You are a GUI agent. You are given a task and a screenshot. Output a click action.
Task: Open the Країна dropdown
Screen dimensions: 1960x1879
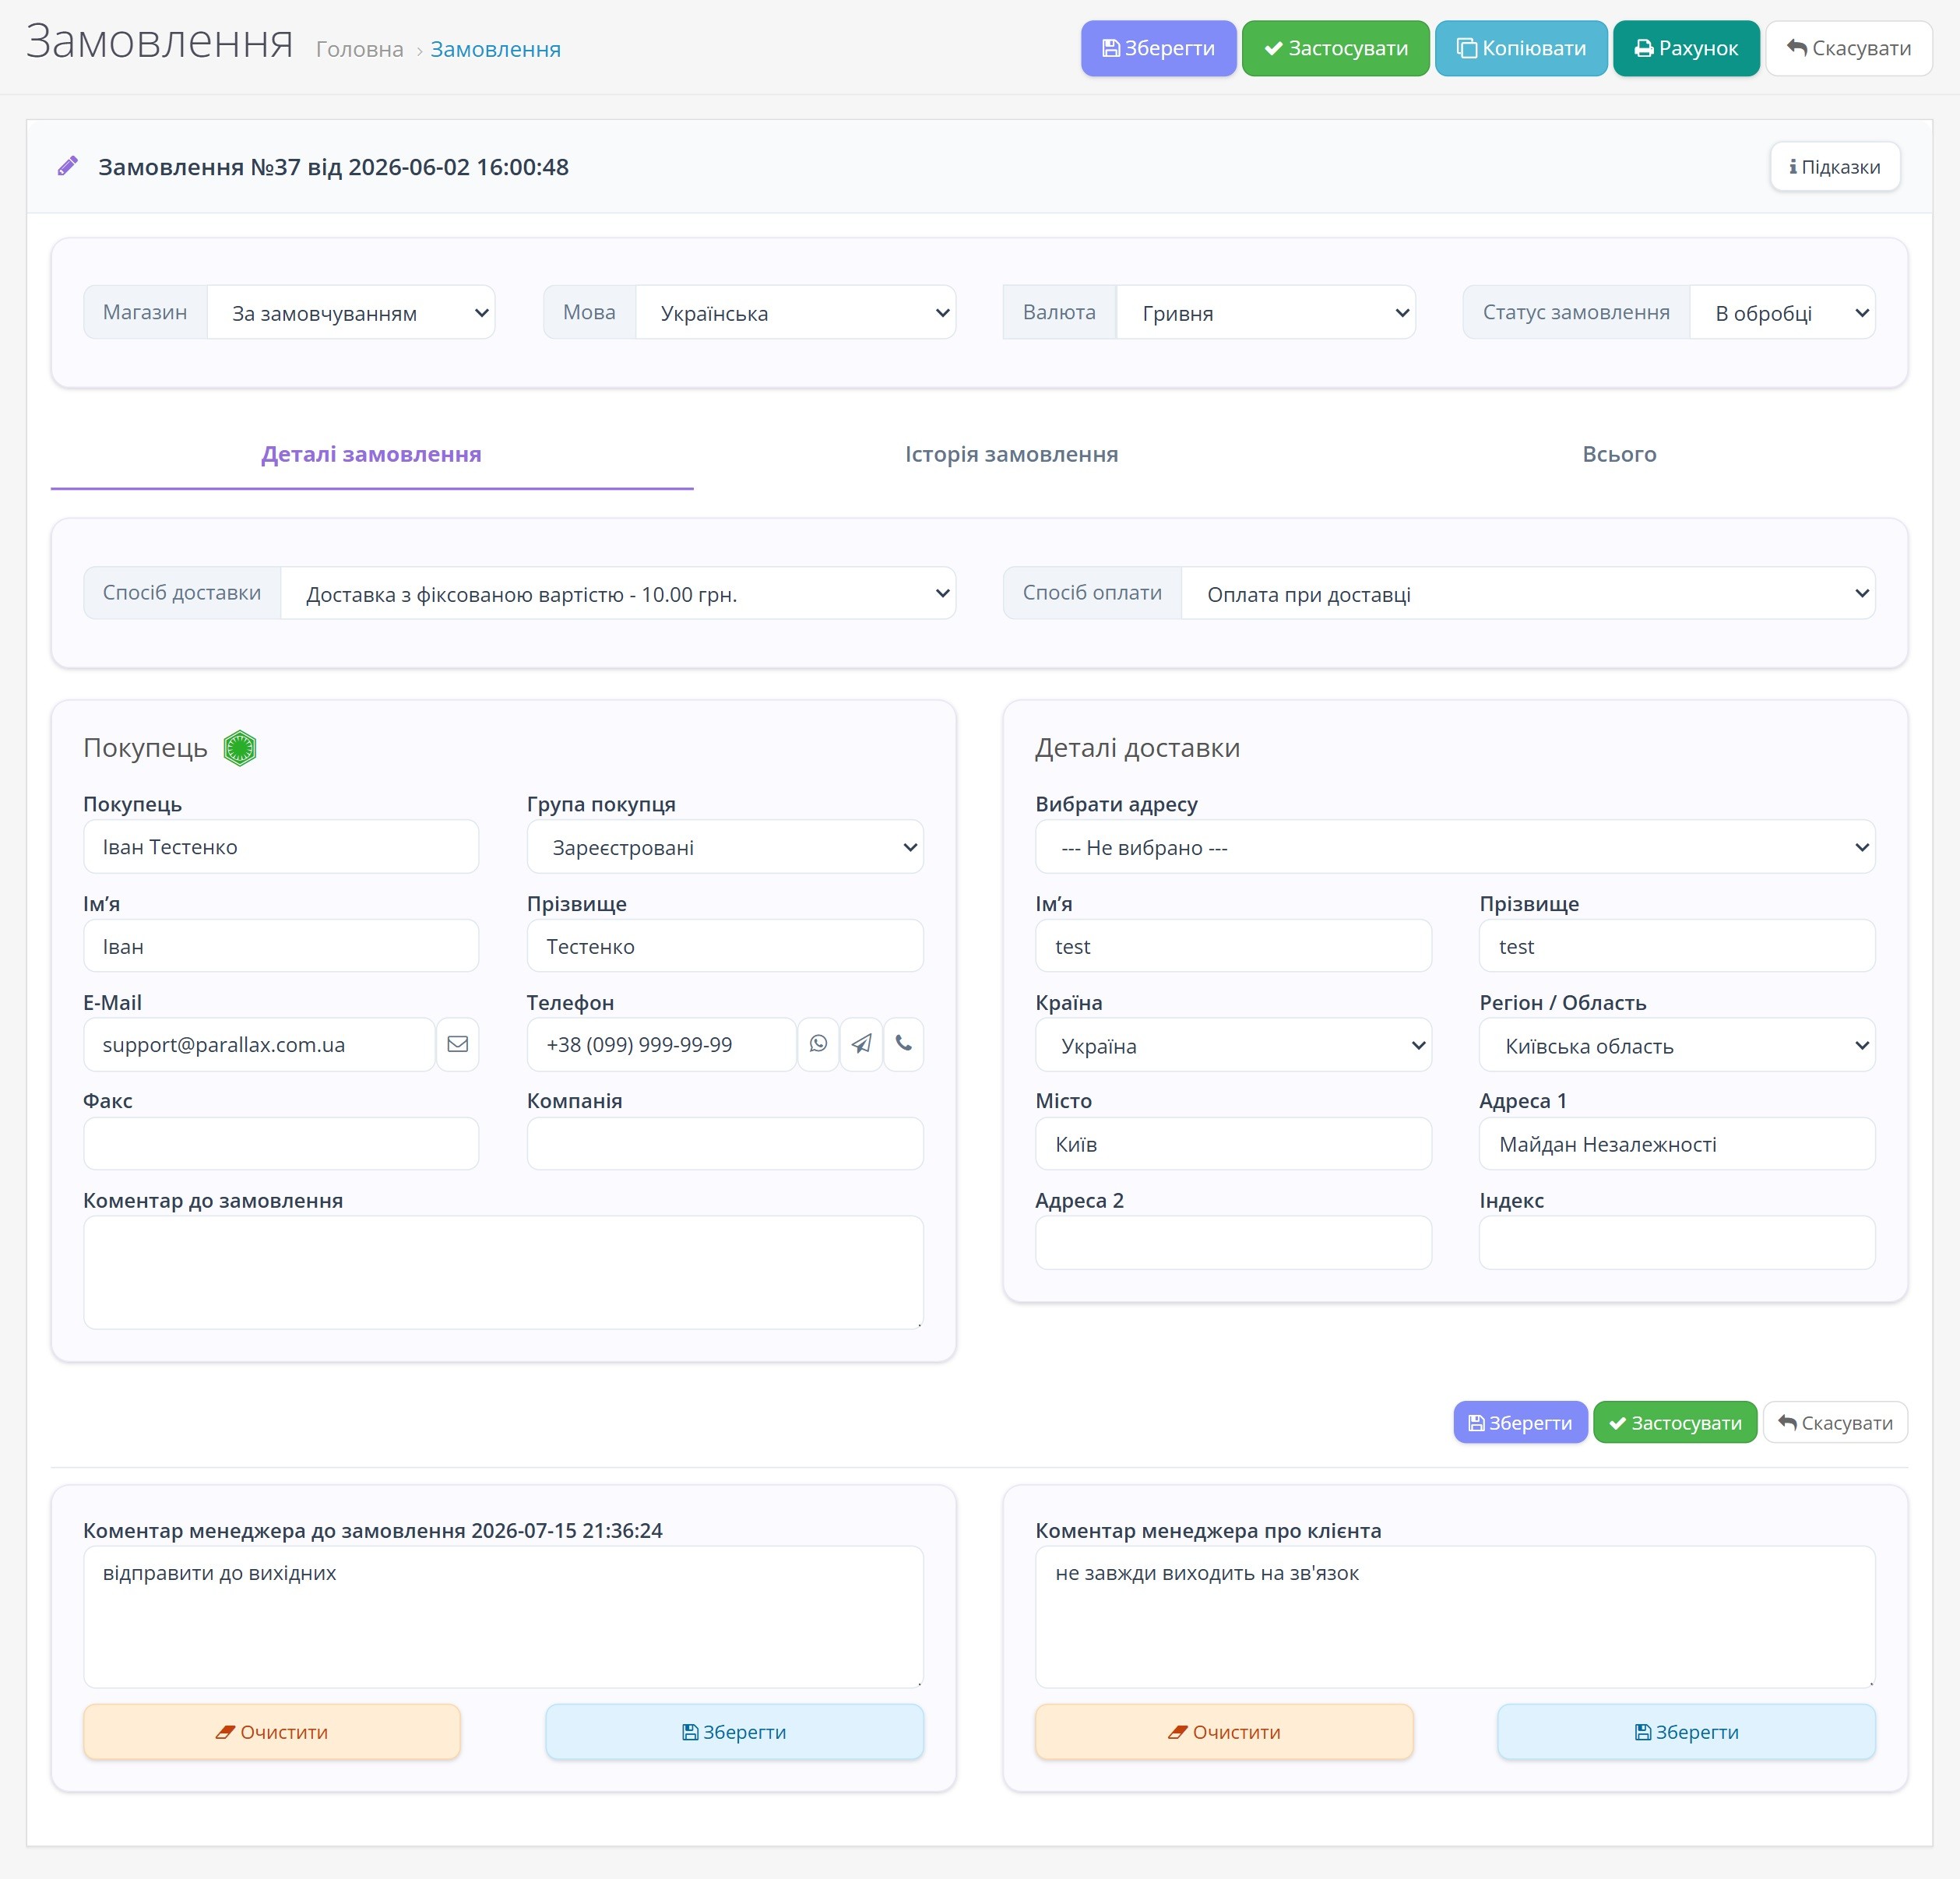[1233, 1045]
